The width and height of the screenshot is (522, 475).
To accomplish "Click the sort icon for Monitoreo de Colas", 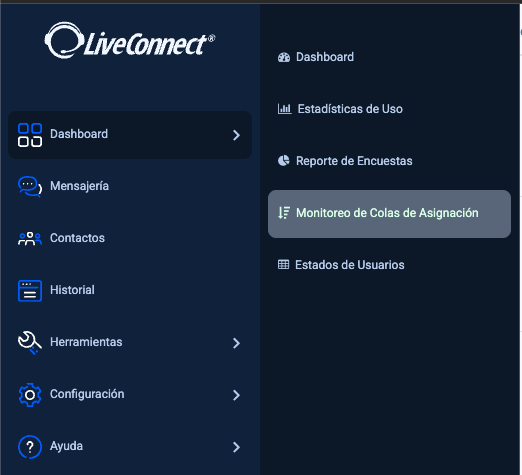I will tap(284, 213).
